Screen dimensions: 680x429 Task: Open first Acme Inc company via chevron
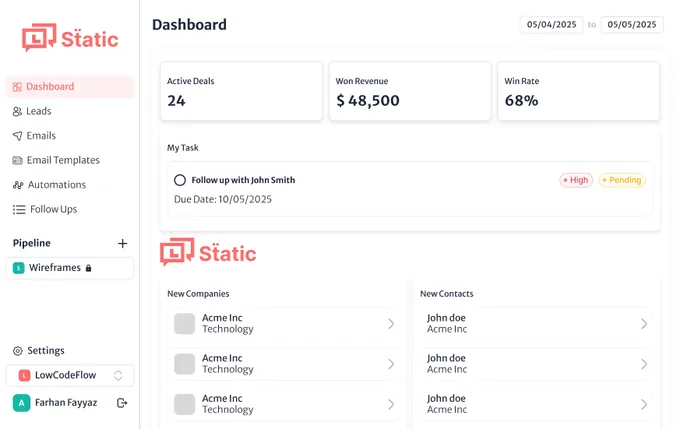(x=391, y=324)
